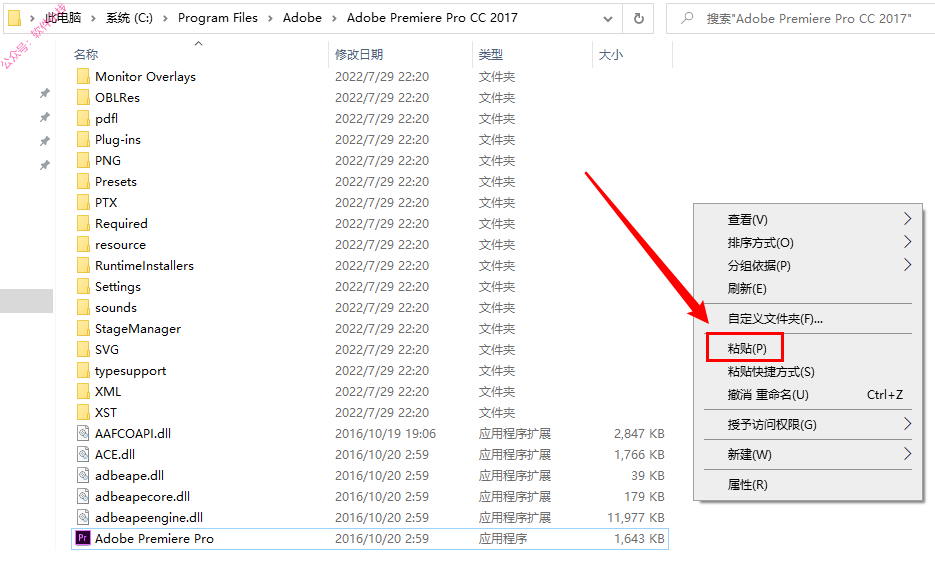Sort files by the 修改日期 column header
935x570 pixels.
(359, 54)
